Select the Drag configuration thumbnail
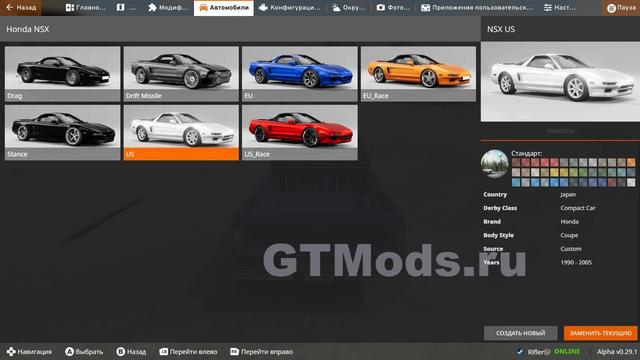The height and width of the screenshot is (360, 640). point(63,74)
